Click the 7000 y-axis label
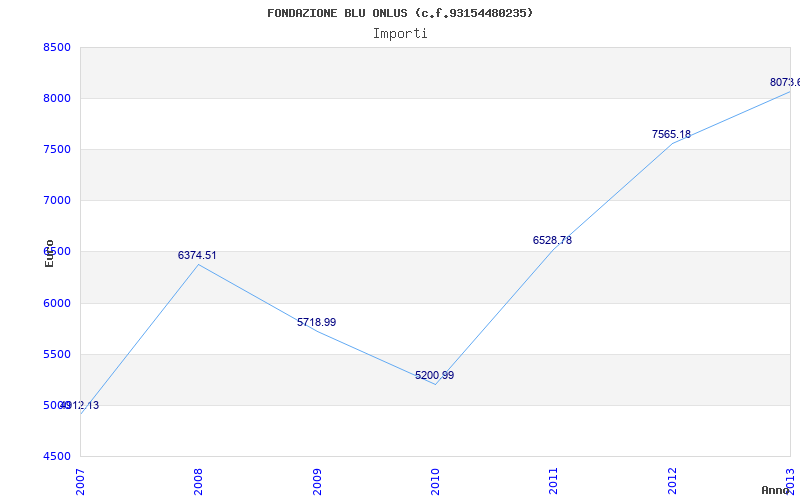Image resolution: width=800 pixels, height=500 pixels. click(x=57, y=201)
